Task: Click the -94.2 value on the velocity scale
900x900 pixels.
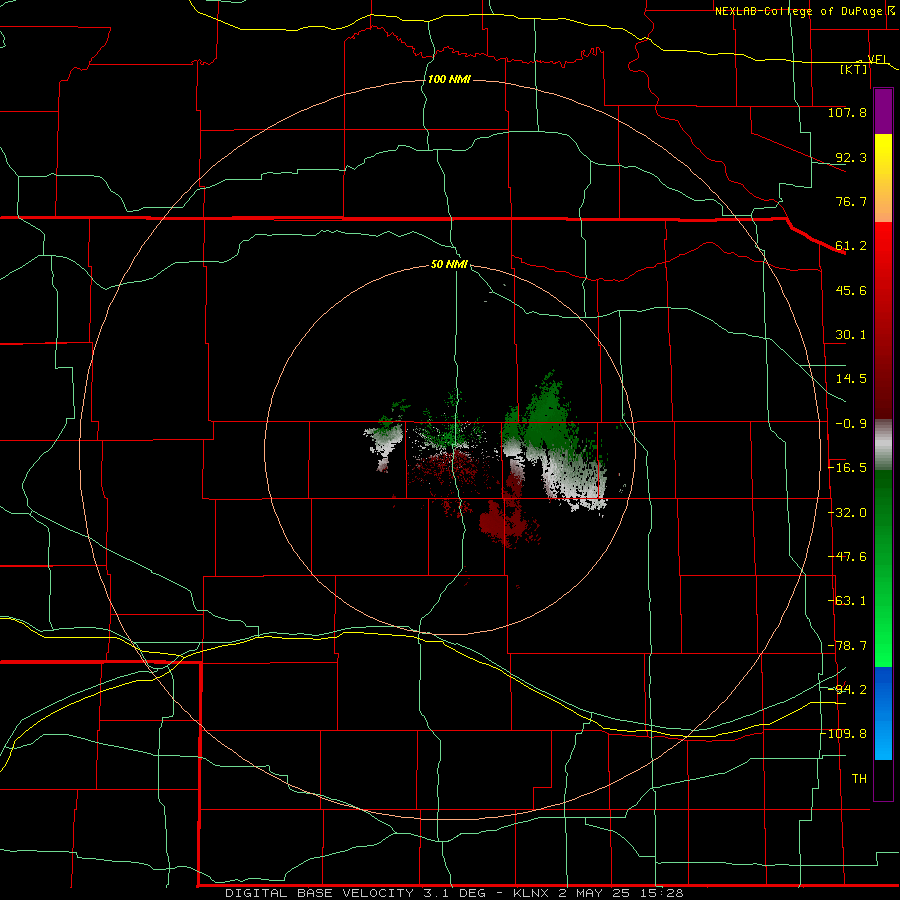Action: point(847,689)
